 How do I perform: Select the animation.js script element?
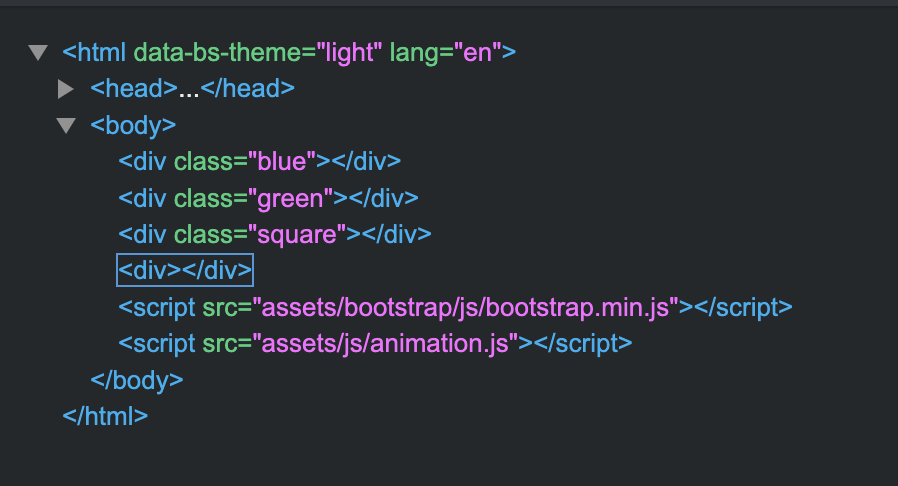[375, 343]
